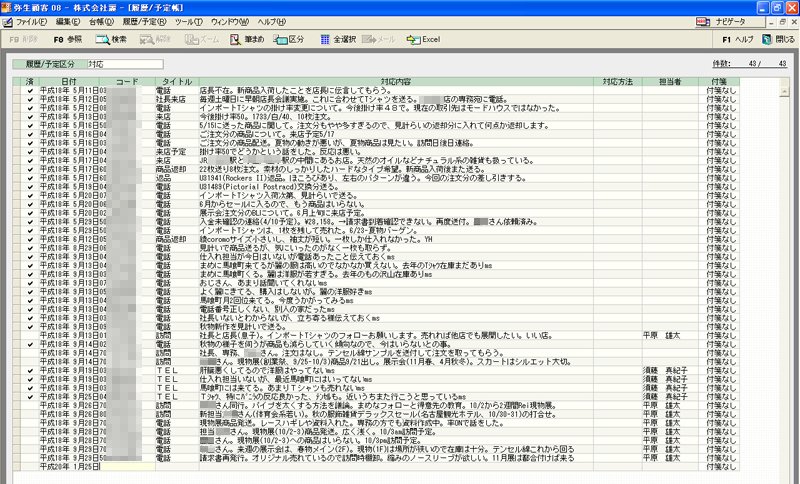The image size is (800, 484).
Task: Open the ナビゲータ panel button
Action: click(x=730, y=22)
